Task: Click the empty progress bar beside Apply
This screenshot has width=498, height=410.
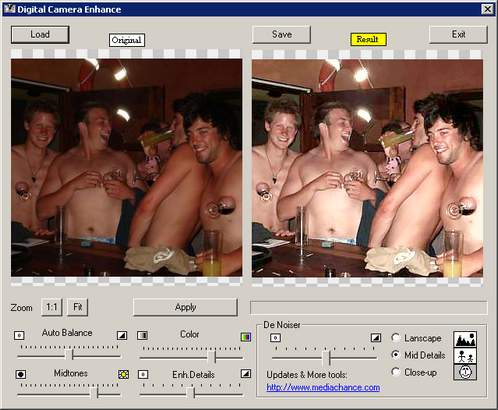Action: click(x=369, y=308)
